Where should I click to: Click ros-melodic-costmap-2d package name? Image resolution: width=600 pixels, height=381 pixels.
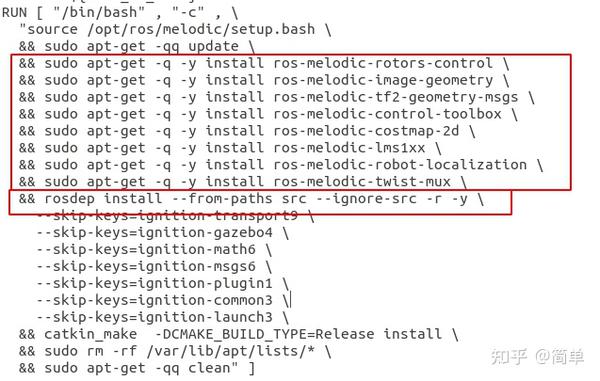[x=366, y=131]
